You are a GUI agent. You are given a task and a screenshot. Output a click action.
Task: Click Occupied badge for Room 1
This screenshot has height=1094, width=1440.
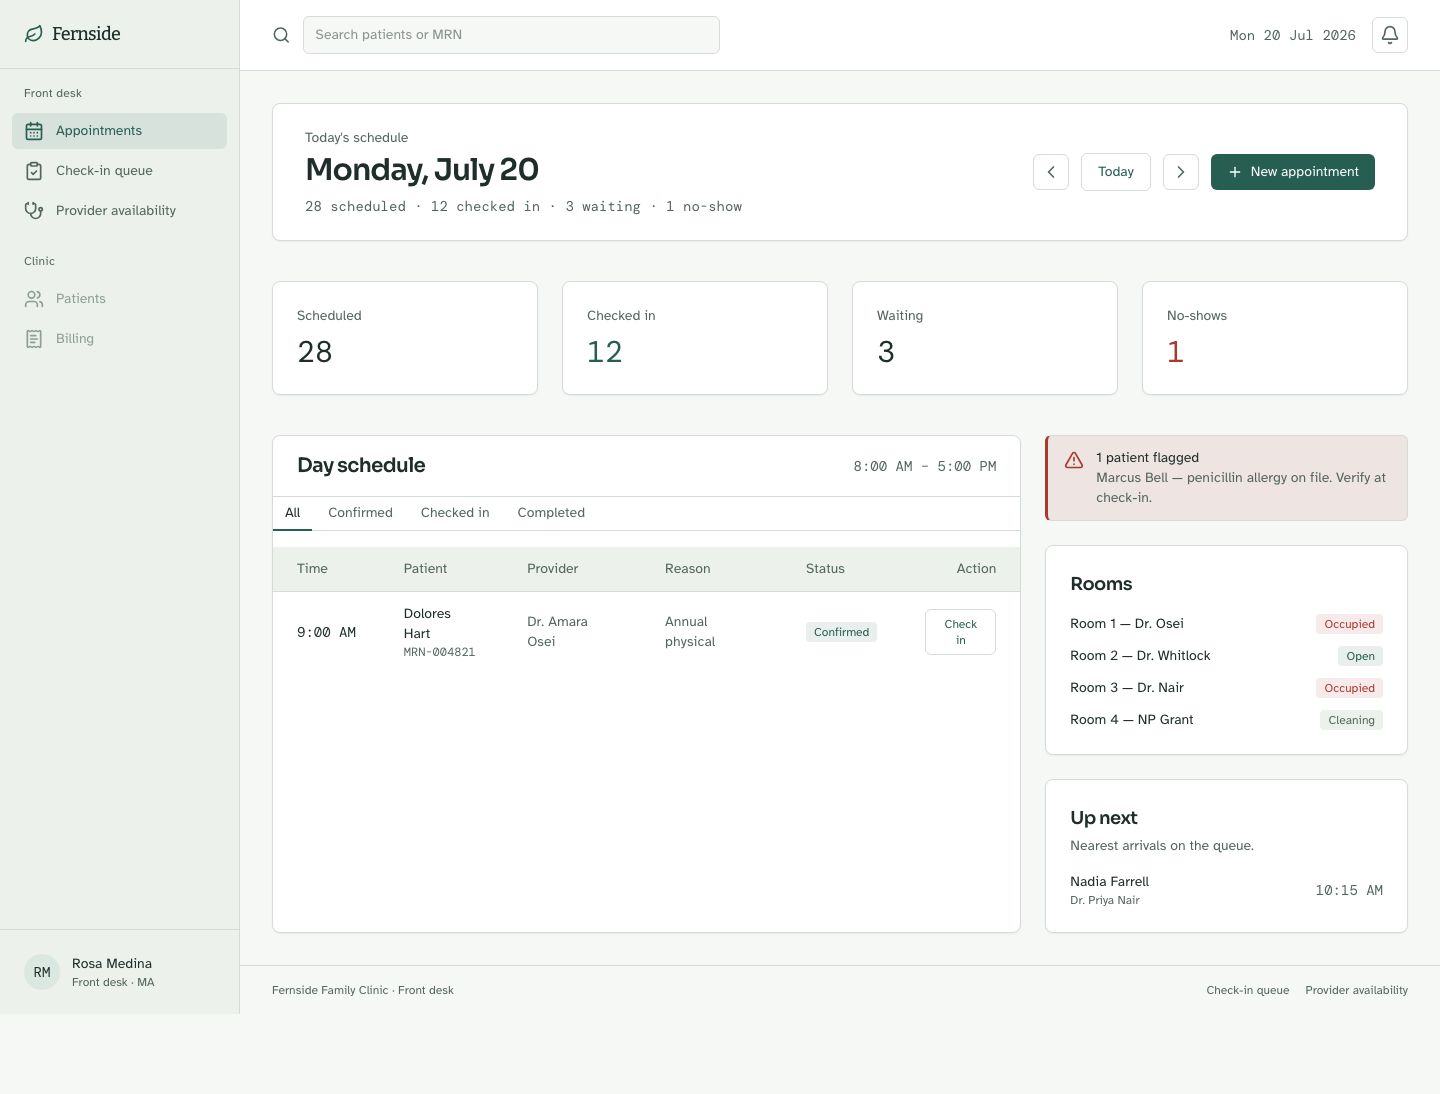pos(1349,624)
